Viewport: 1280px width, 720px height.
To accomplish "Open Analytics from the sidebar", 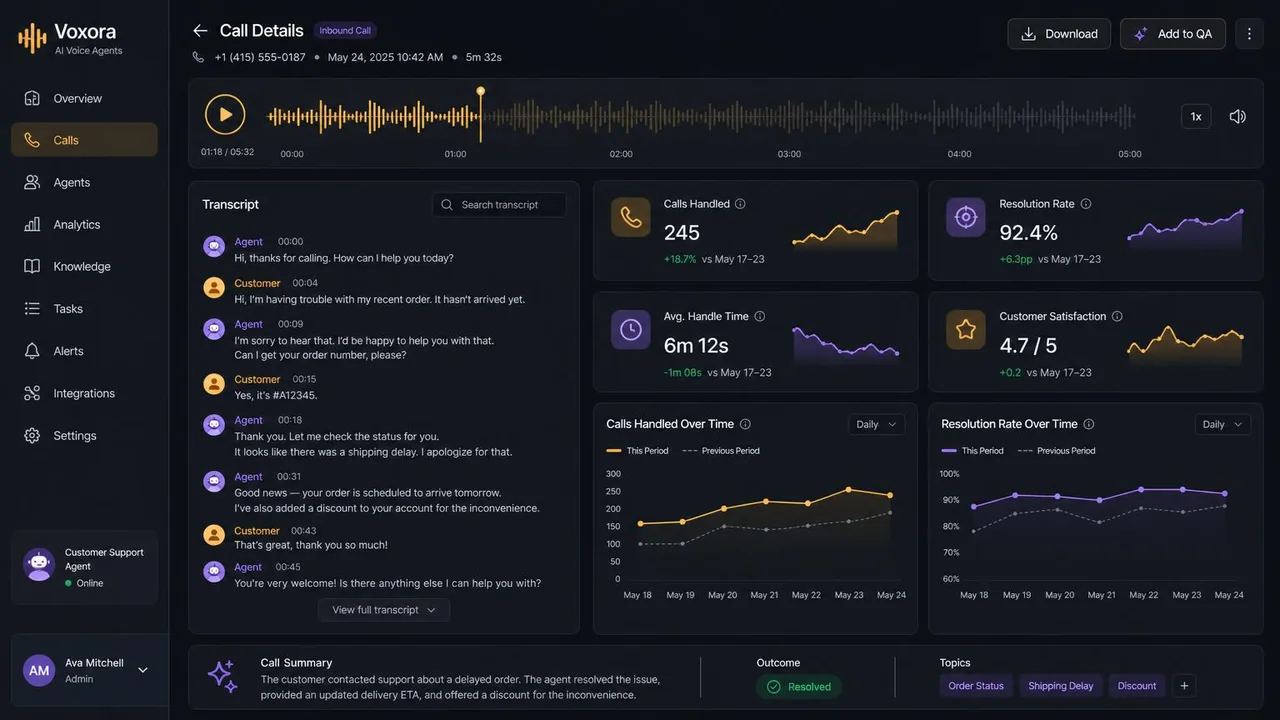I will pos(84,224).
